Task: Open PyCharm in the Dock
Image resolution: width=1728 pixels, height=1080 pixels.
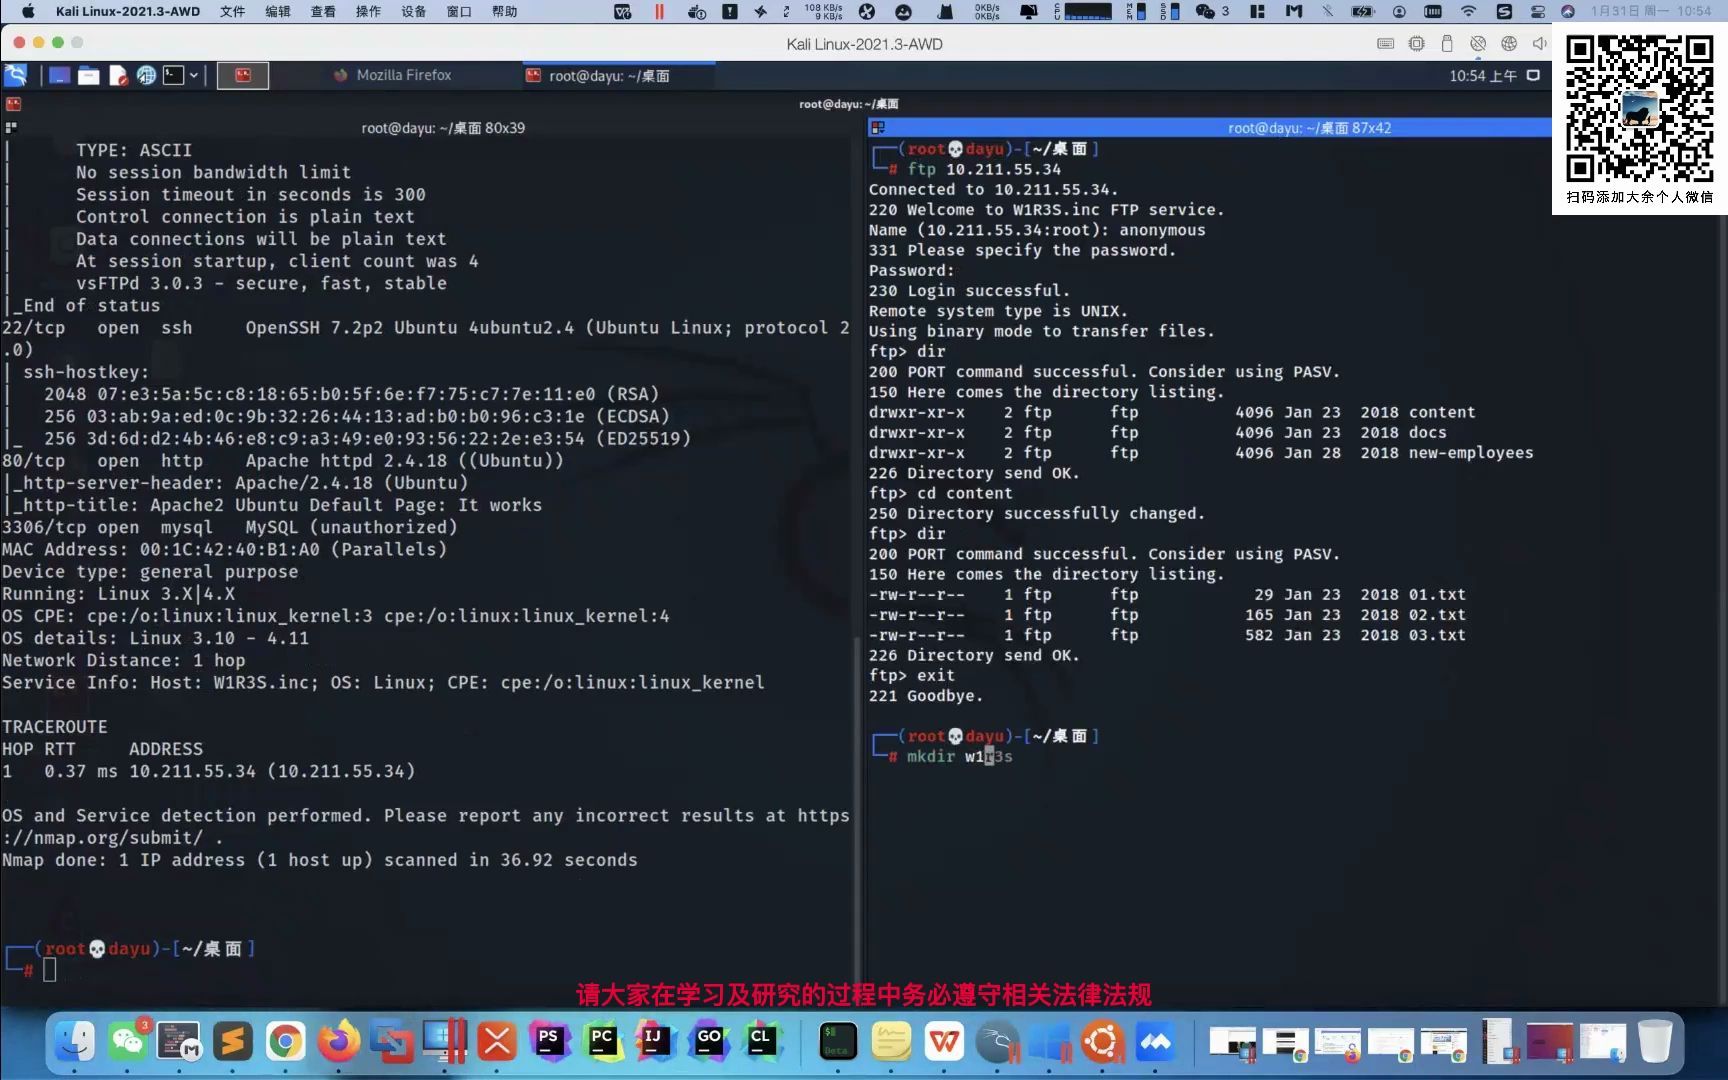Action: [x=602, y=1042]
